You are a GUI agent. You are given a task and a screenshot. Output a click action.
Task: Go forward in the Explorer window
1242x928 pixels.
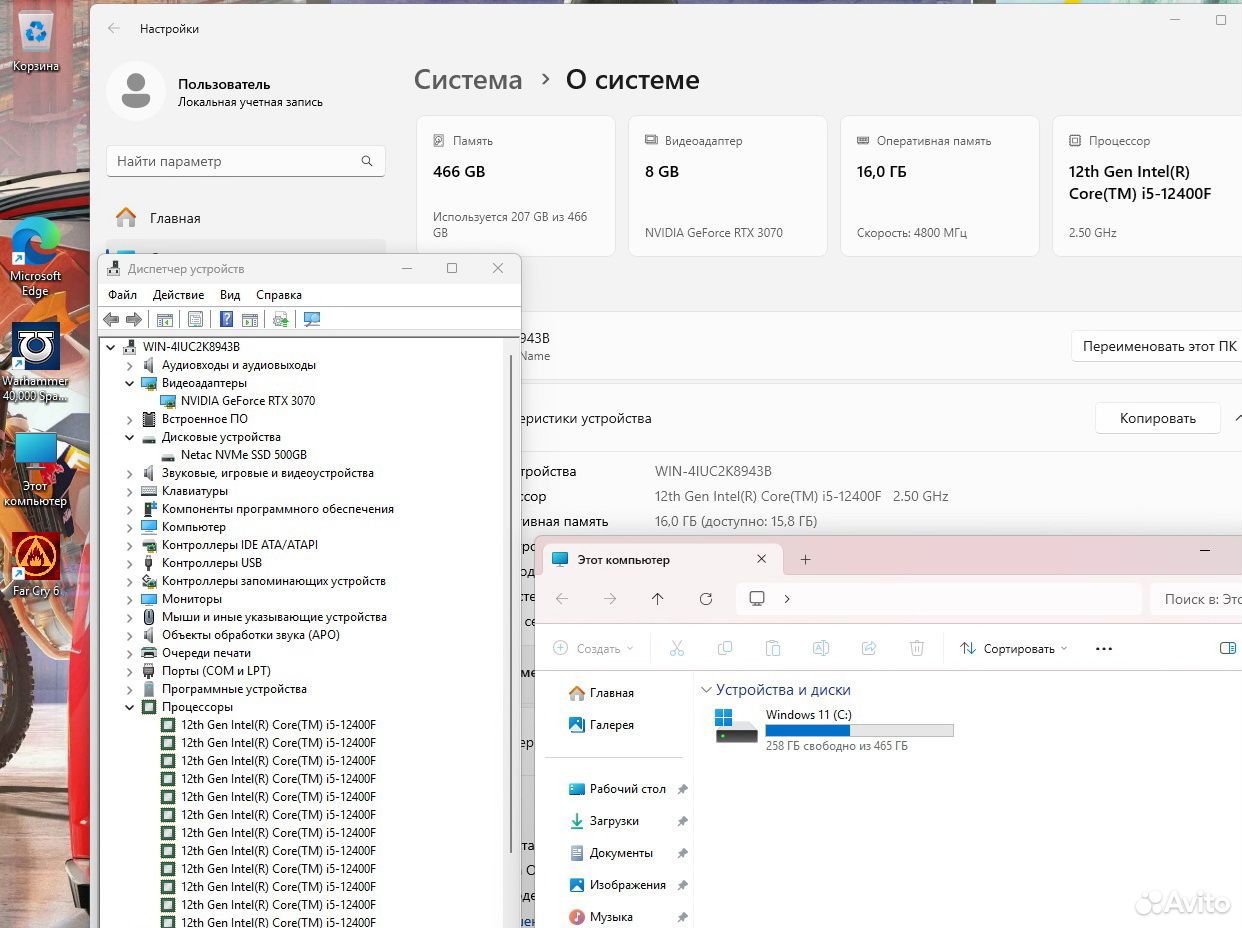(610, 599)
